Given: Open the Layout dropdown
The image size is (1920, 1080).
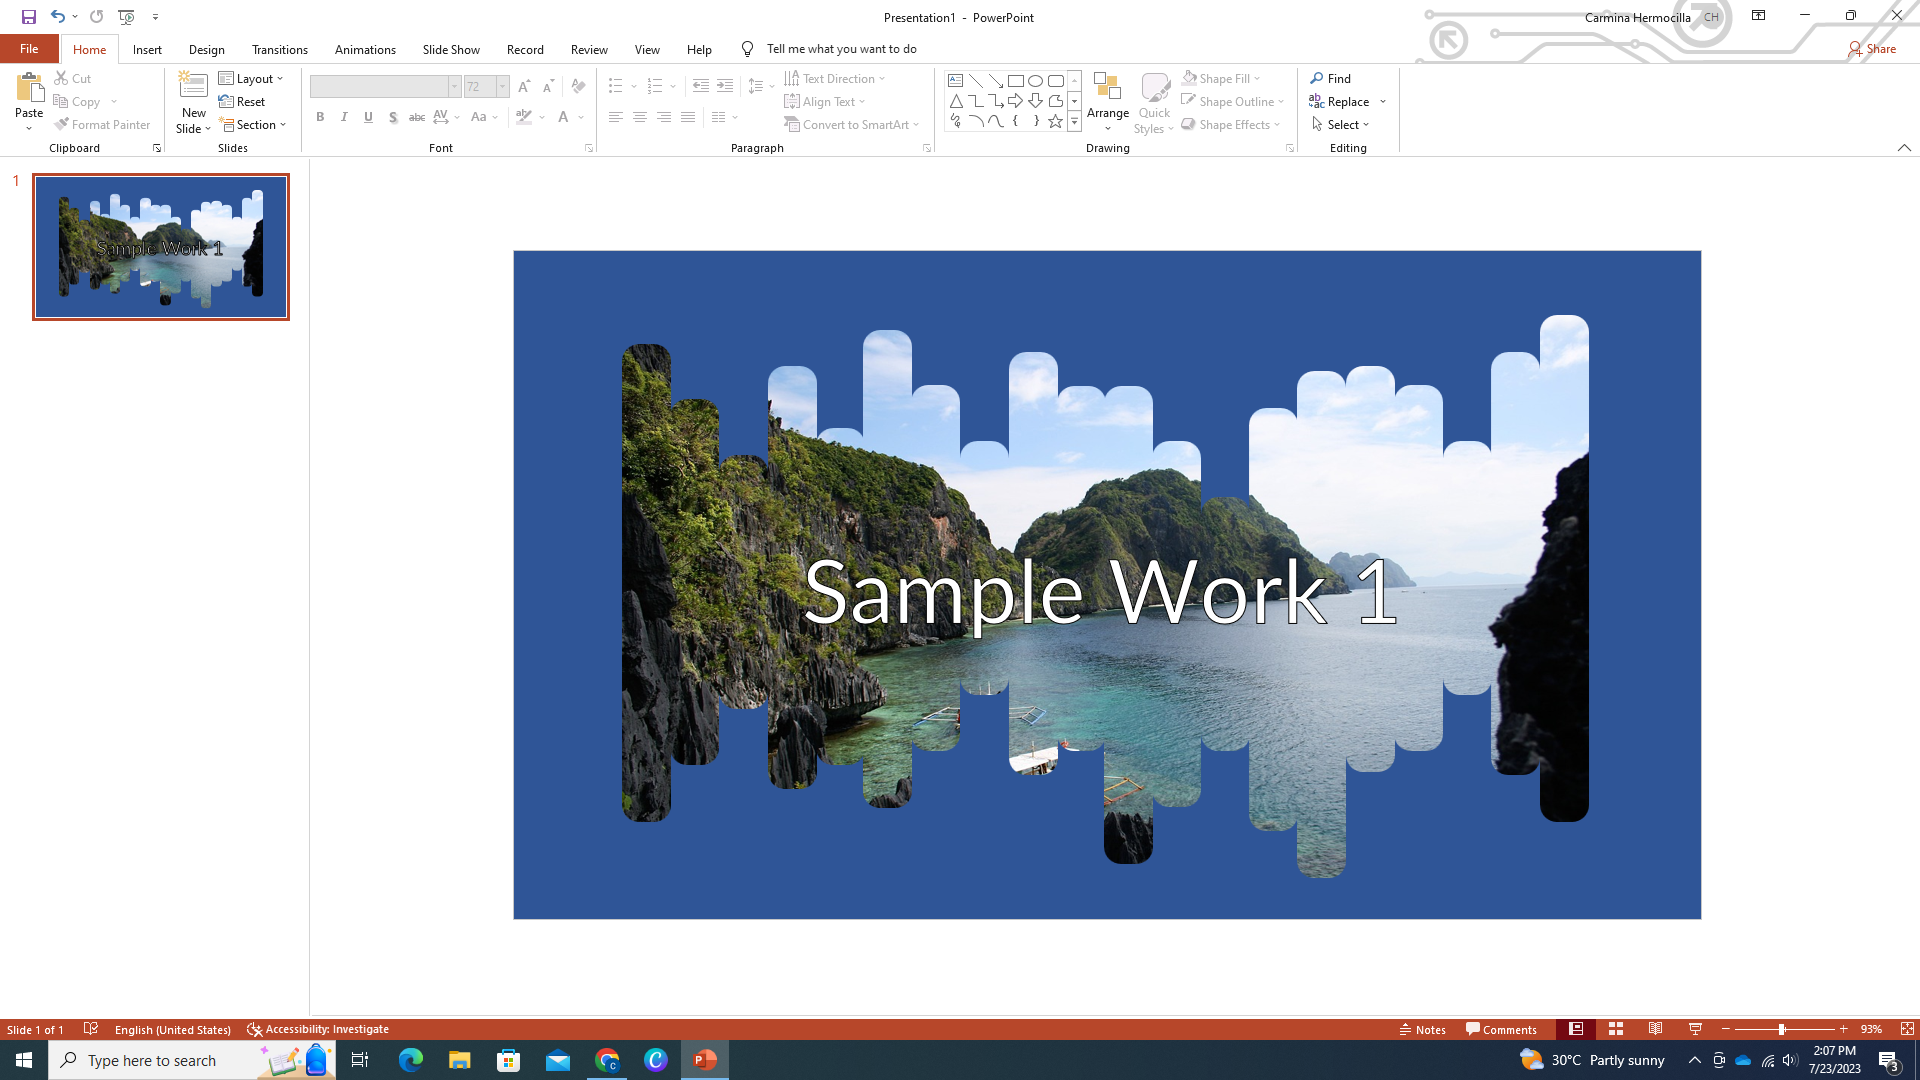Looking at the screenshot, I should (251, 78).
